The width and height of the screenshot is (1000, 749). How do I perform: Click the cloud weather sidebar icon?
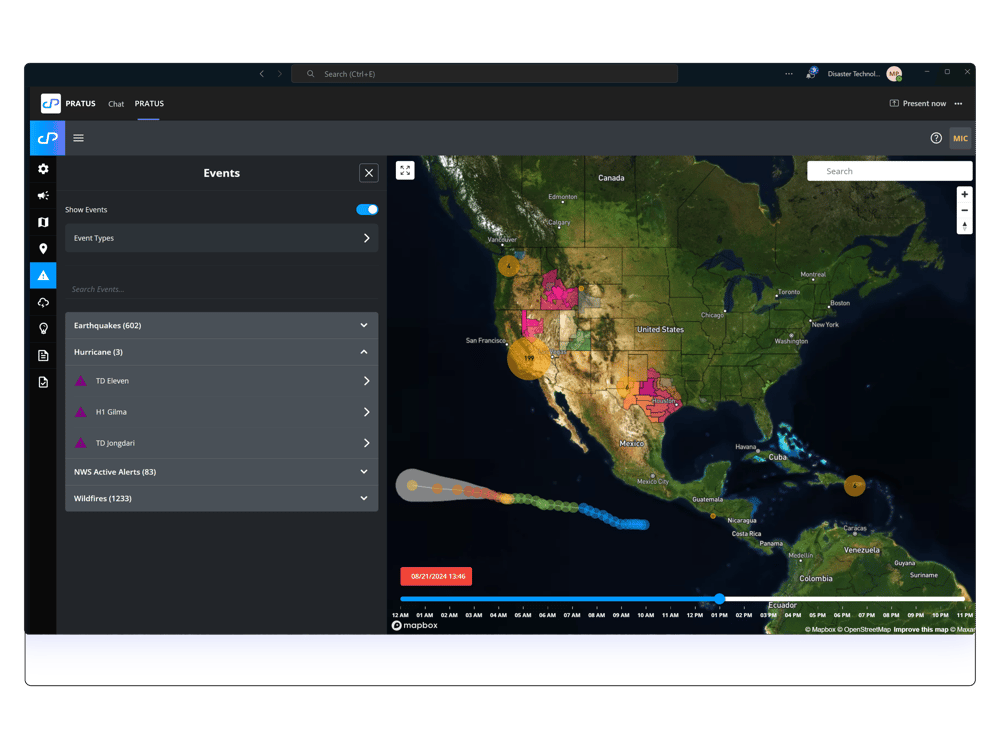(x=43, y=302)
